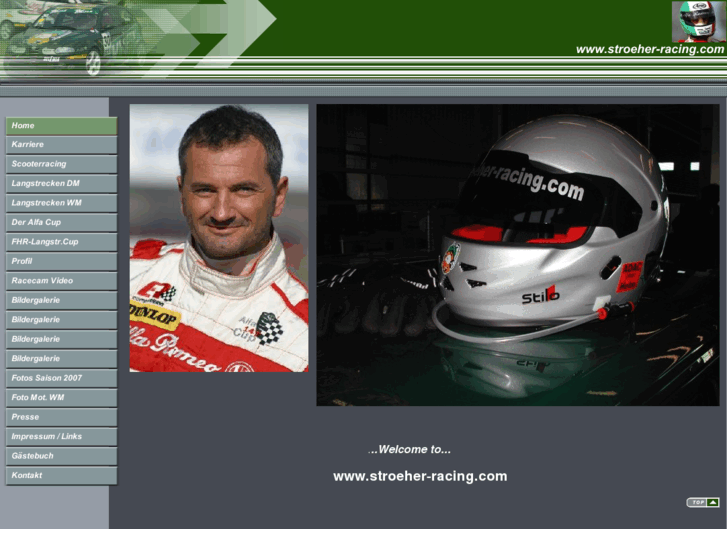Go to the Scooterracing section
Image resolution: width=727 pixels, height=545 pixels.
click(61, 165)
